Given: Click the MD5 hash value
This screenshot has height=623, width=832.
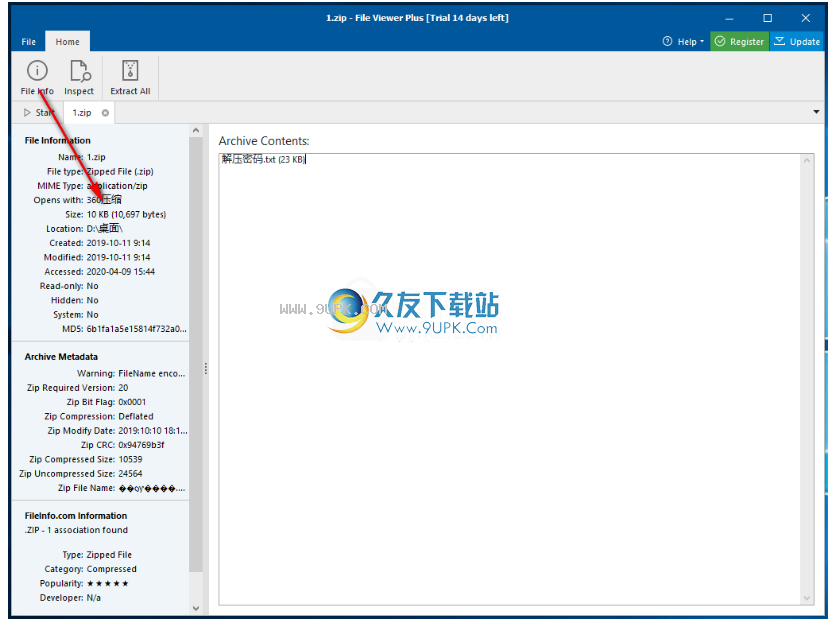Looking at the screenshot, I should click(137, 329).
